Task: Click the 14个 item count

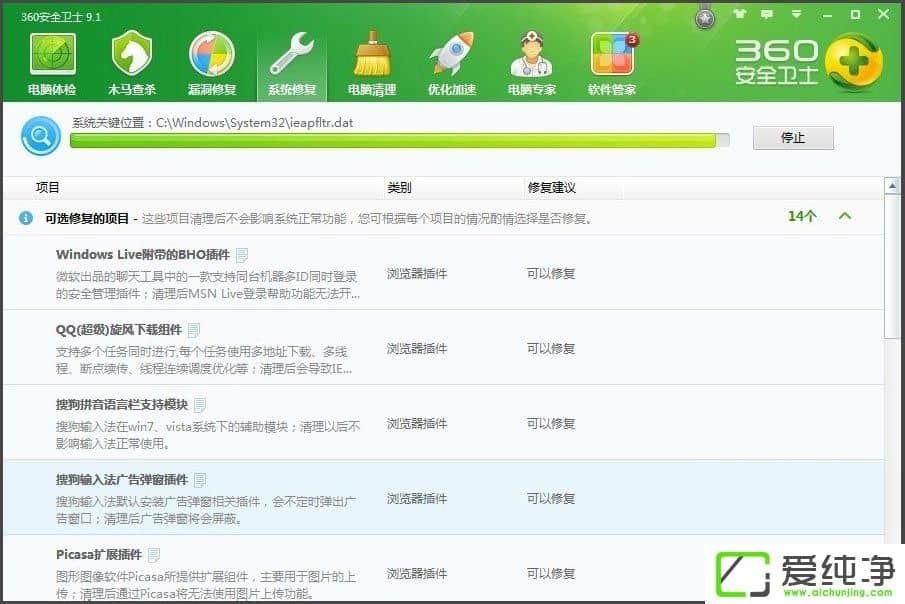Action: [802, 217]
